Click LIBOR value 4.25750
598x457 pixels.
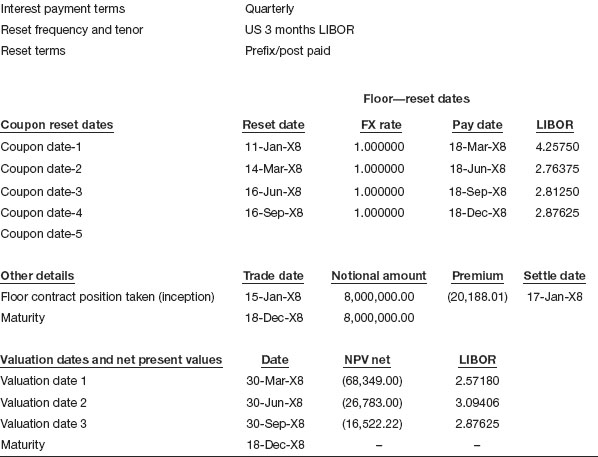[x=557, y=147]
